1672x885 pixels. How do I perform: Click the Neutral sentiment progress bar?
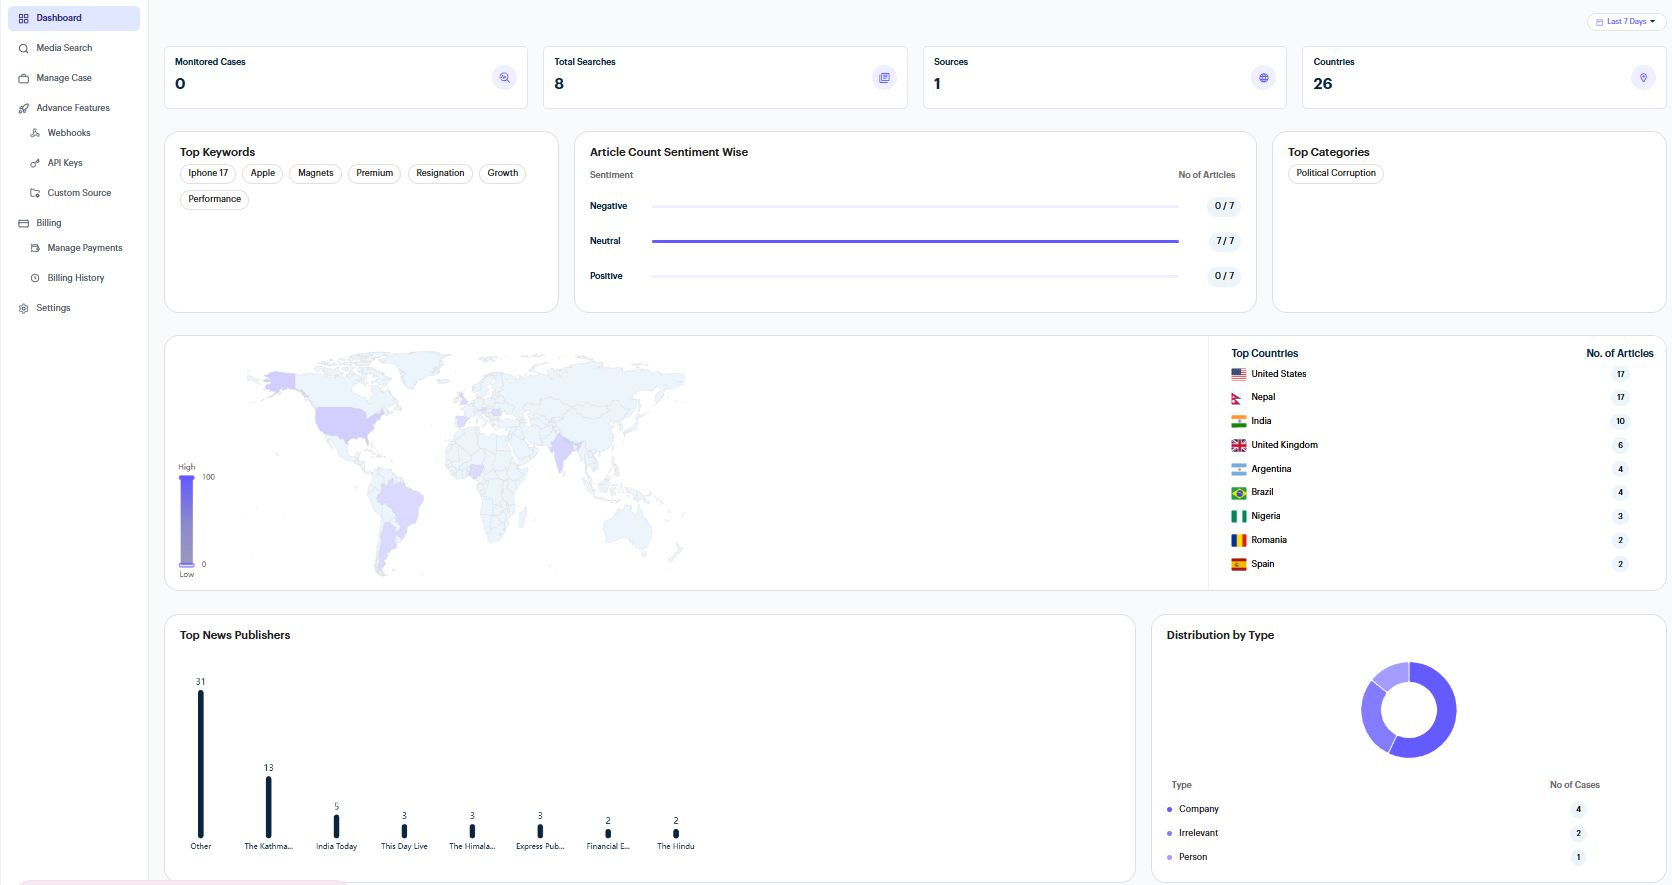914,241
